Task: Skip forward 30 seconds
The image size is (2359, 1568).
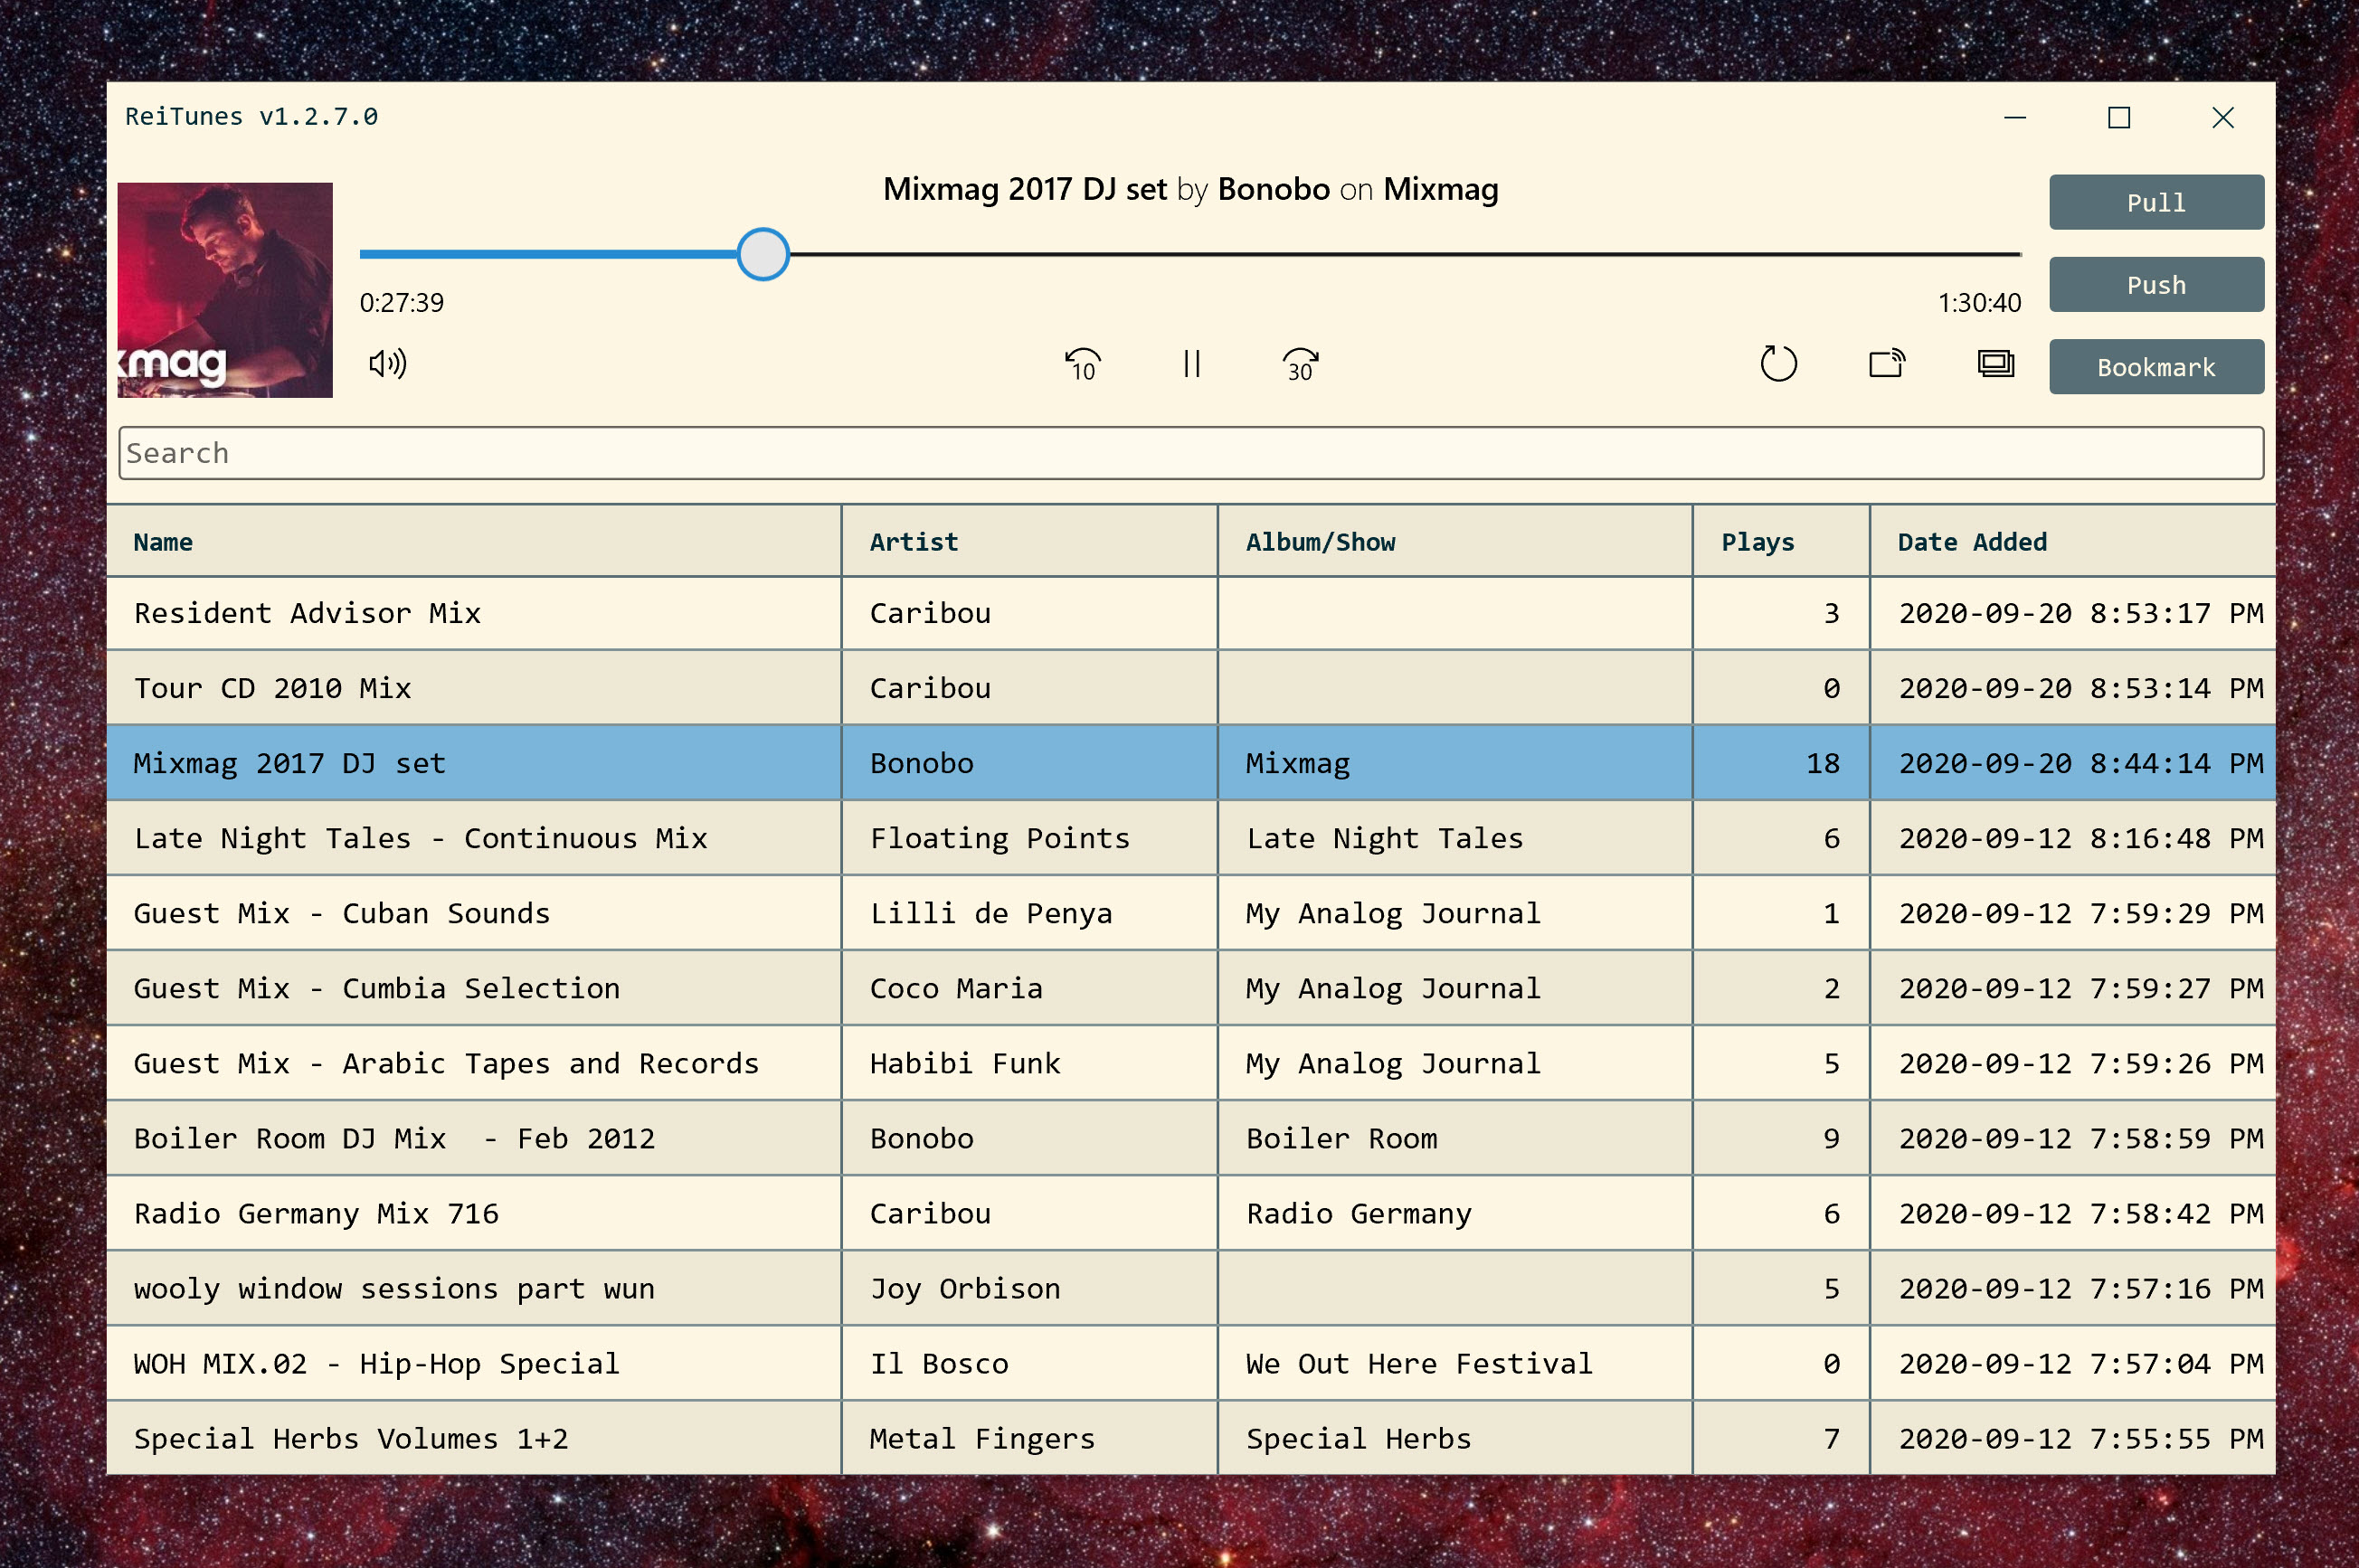Action: pos(1299,364)
